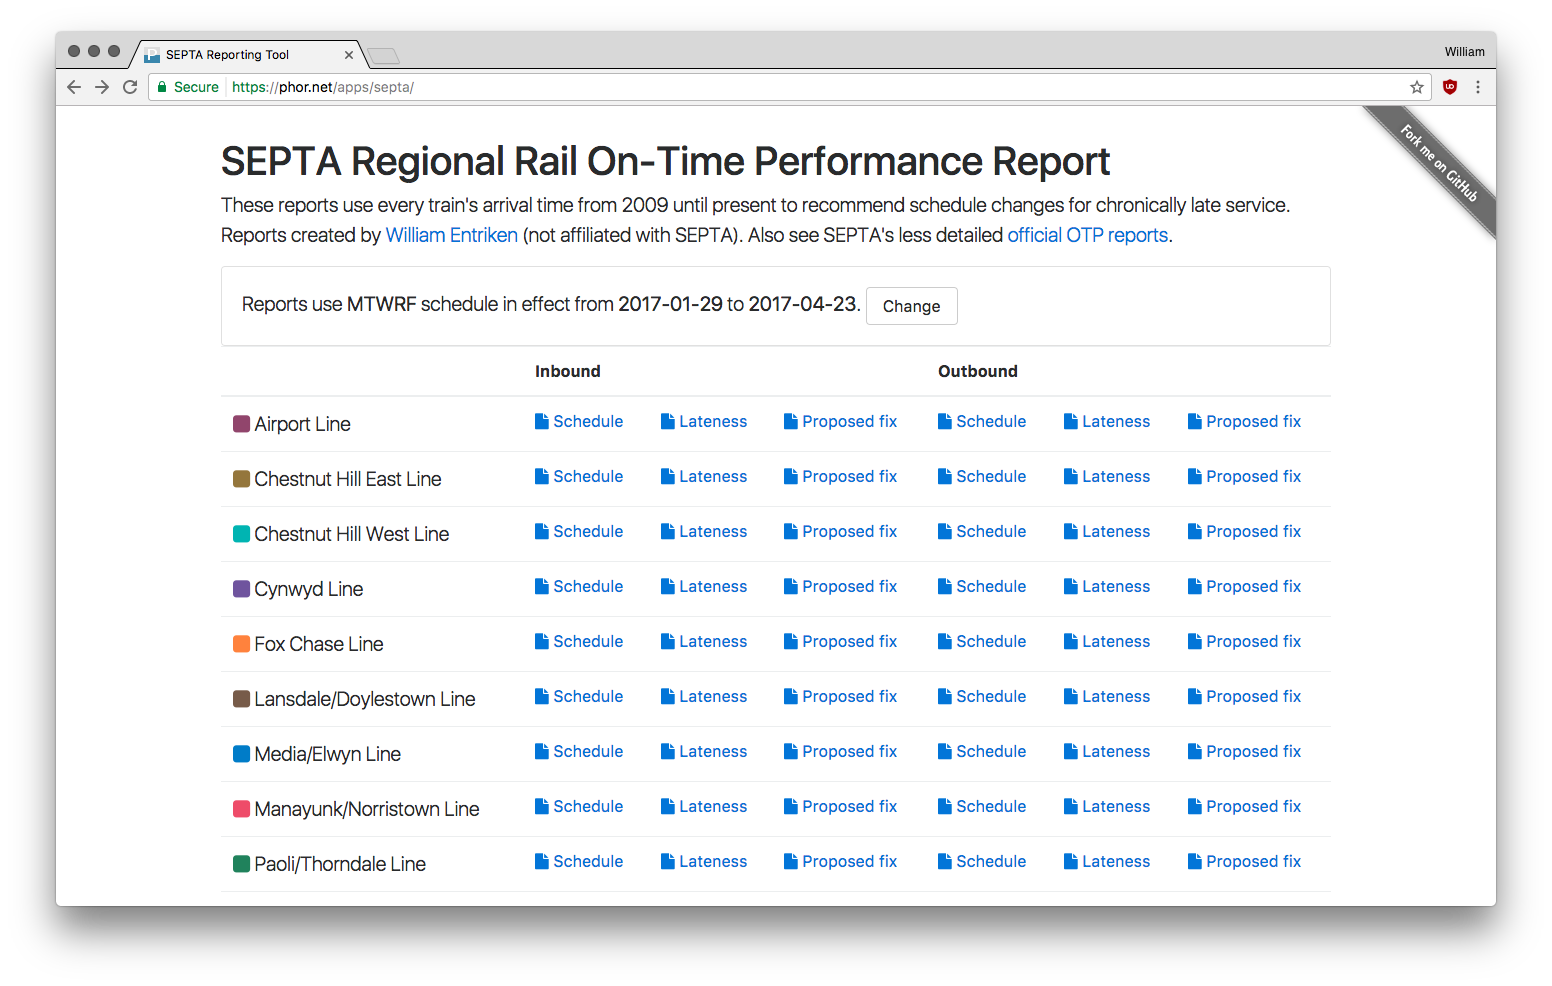Open Lansdale/Doylestown outbound Proposed fix icon

click(x=1195, y=697)
